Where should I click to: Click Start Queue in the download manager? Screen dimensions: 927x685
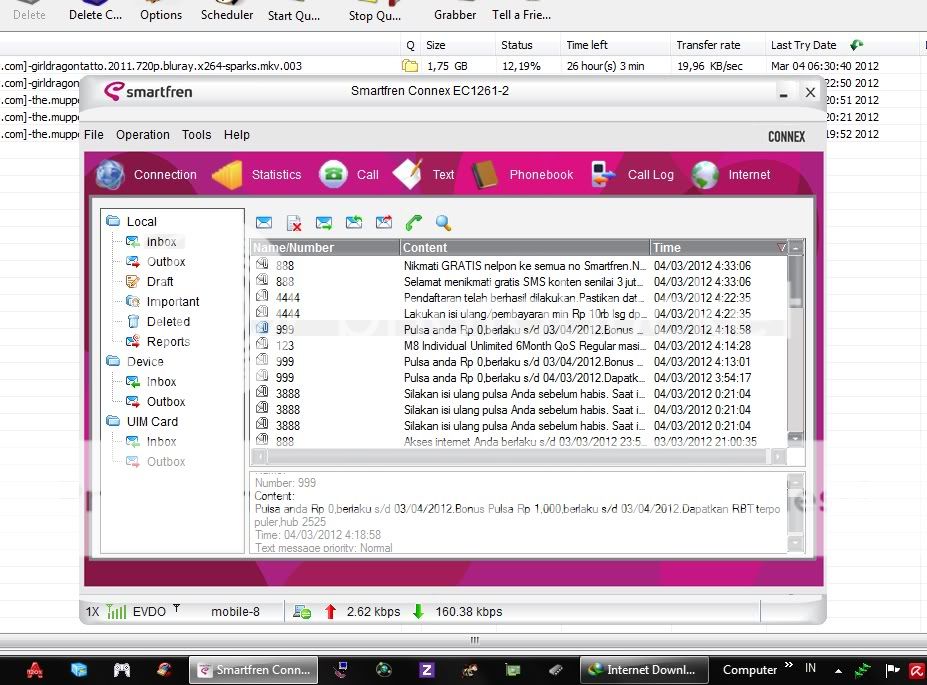click(294, 12)
